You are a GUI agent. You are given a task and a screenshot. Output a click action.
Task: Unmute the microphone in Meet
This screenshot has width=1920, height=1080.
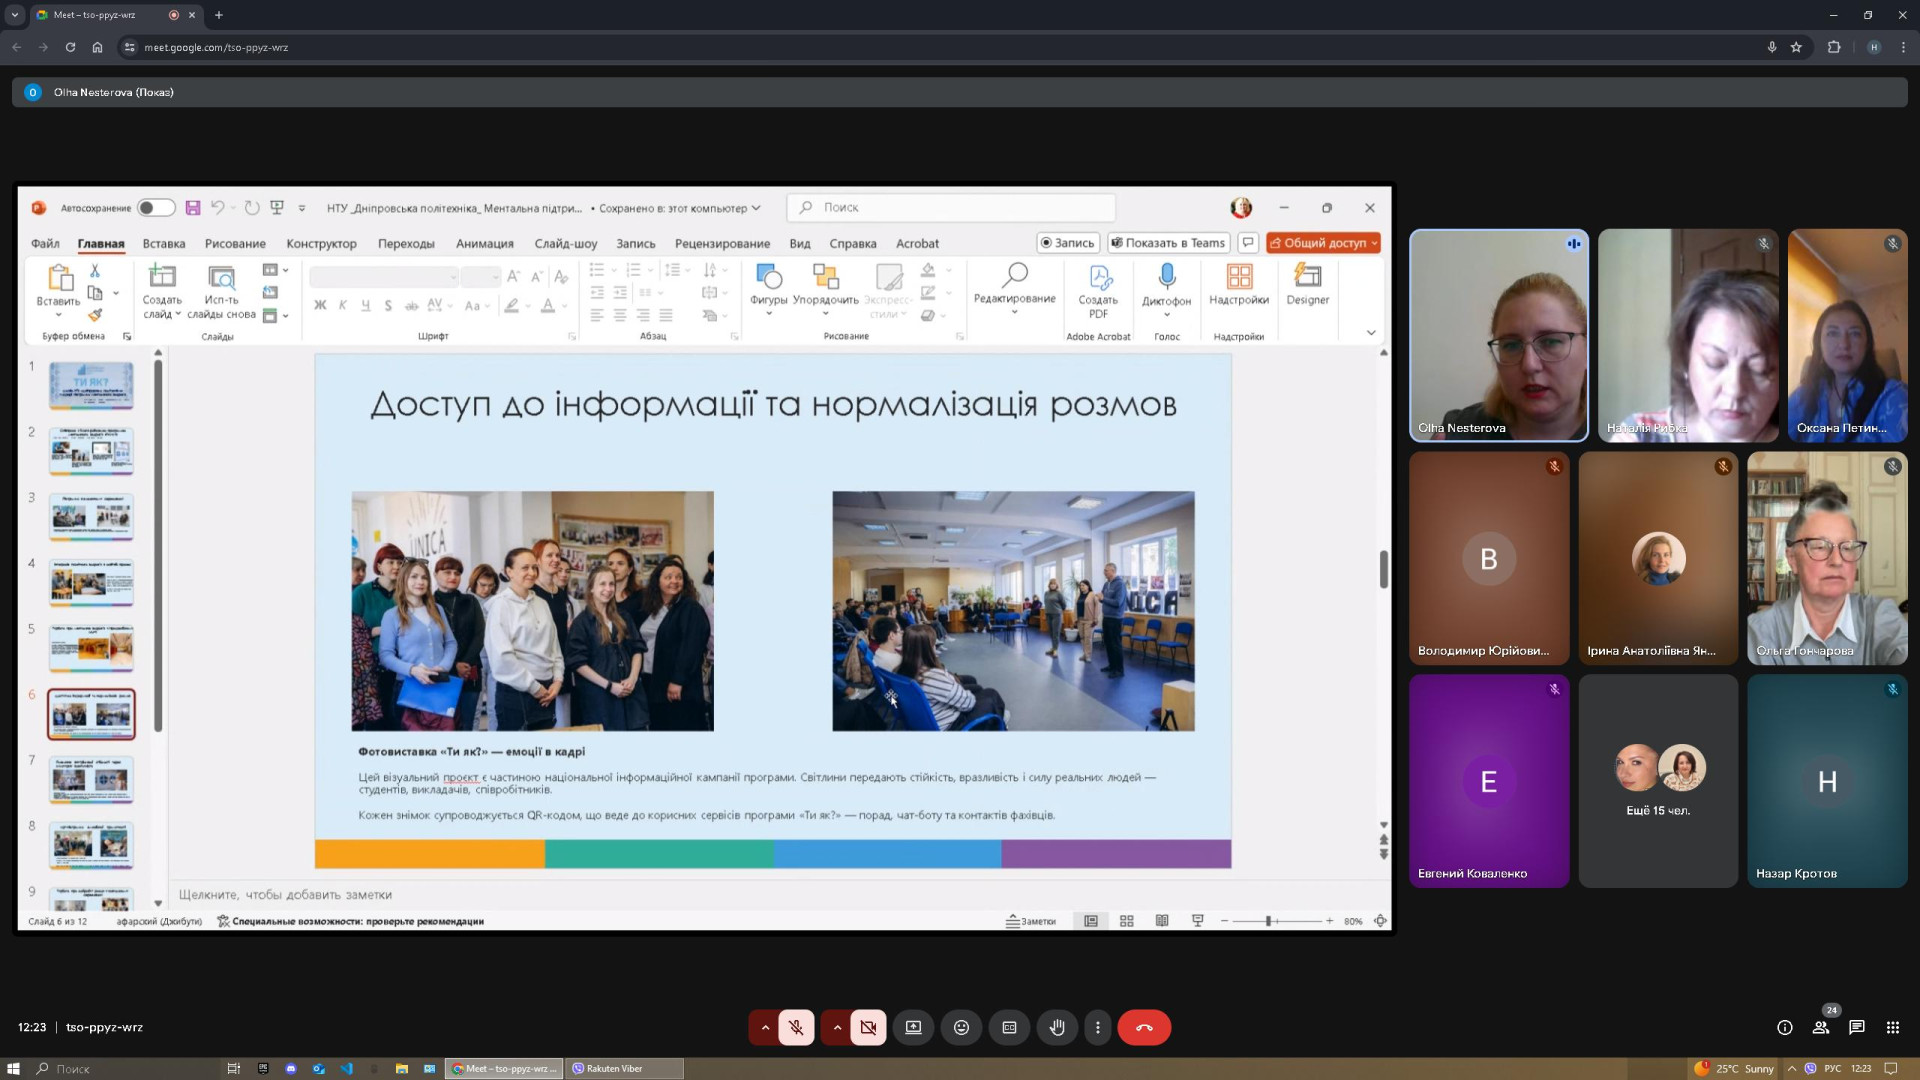(796, 1027)
